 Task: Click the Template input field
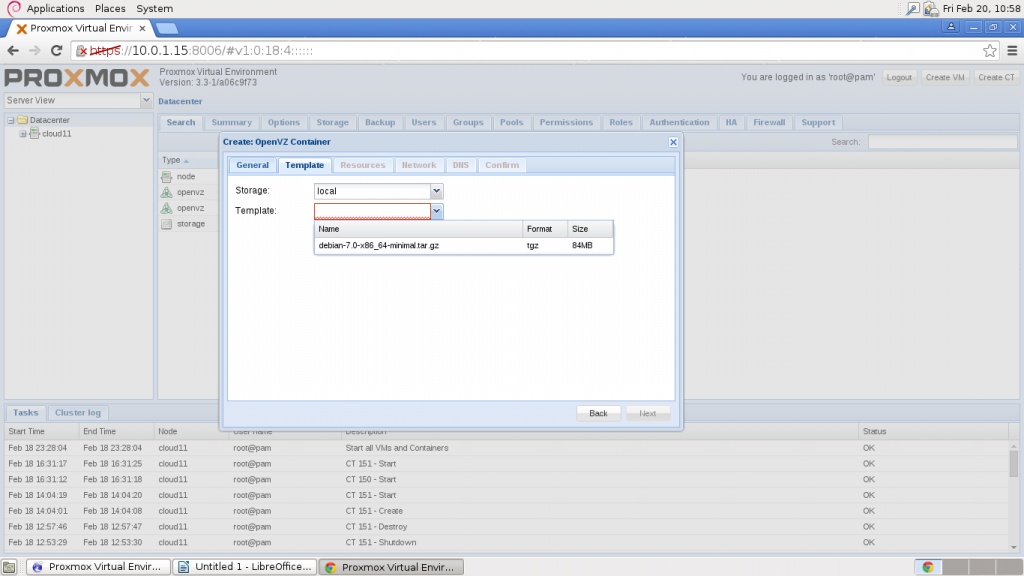tap(372, 211)
